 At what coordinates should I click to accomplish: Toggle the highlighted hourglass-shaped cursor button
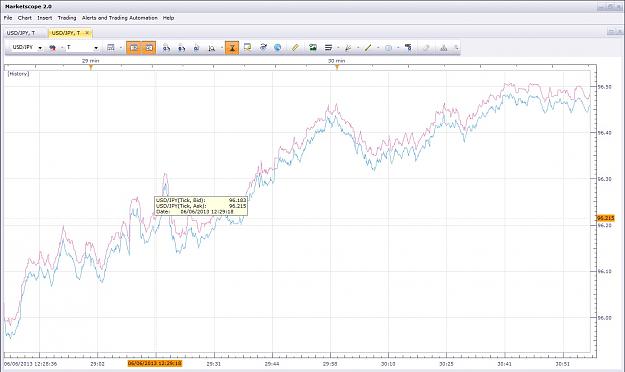[x=232, y=48]
